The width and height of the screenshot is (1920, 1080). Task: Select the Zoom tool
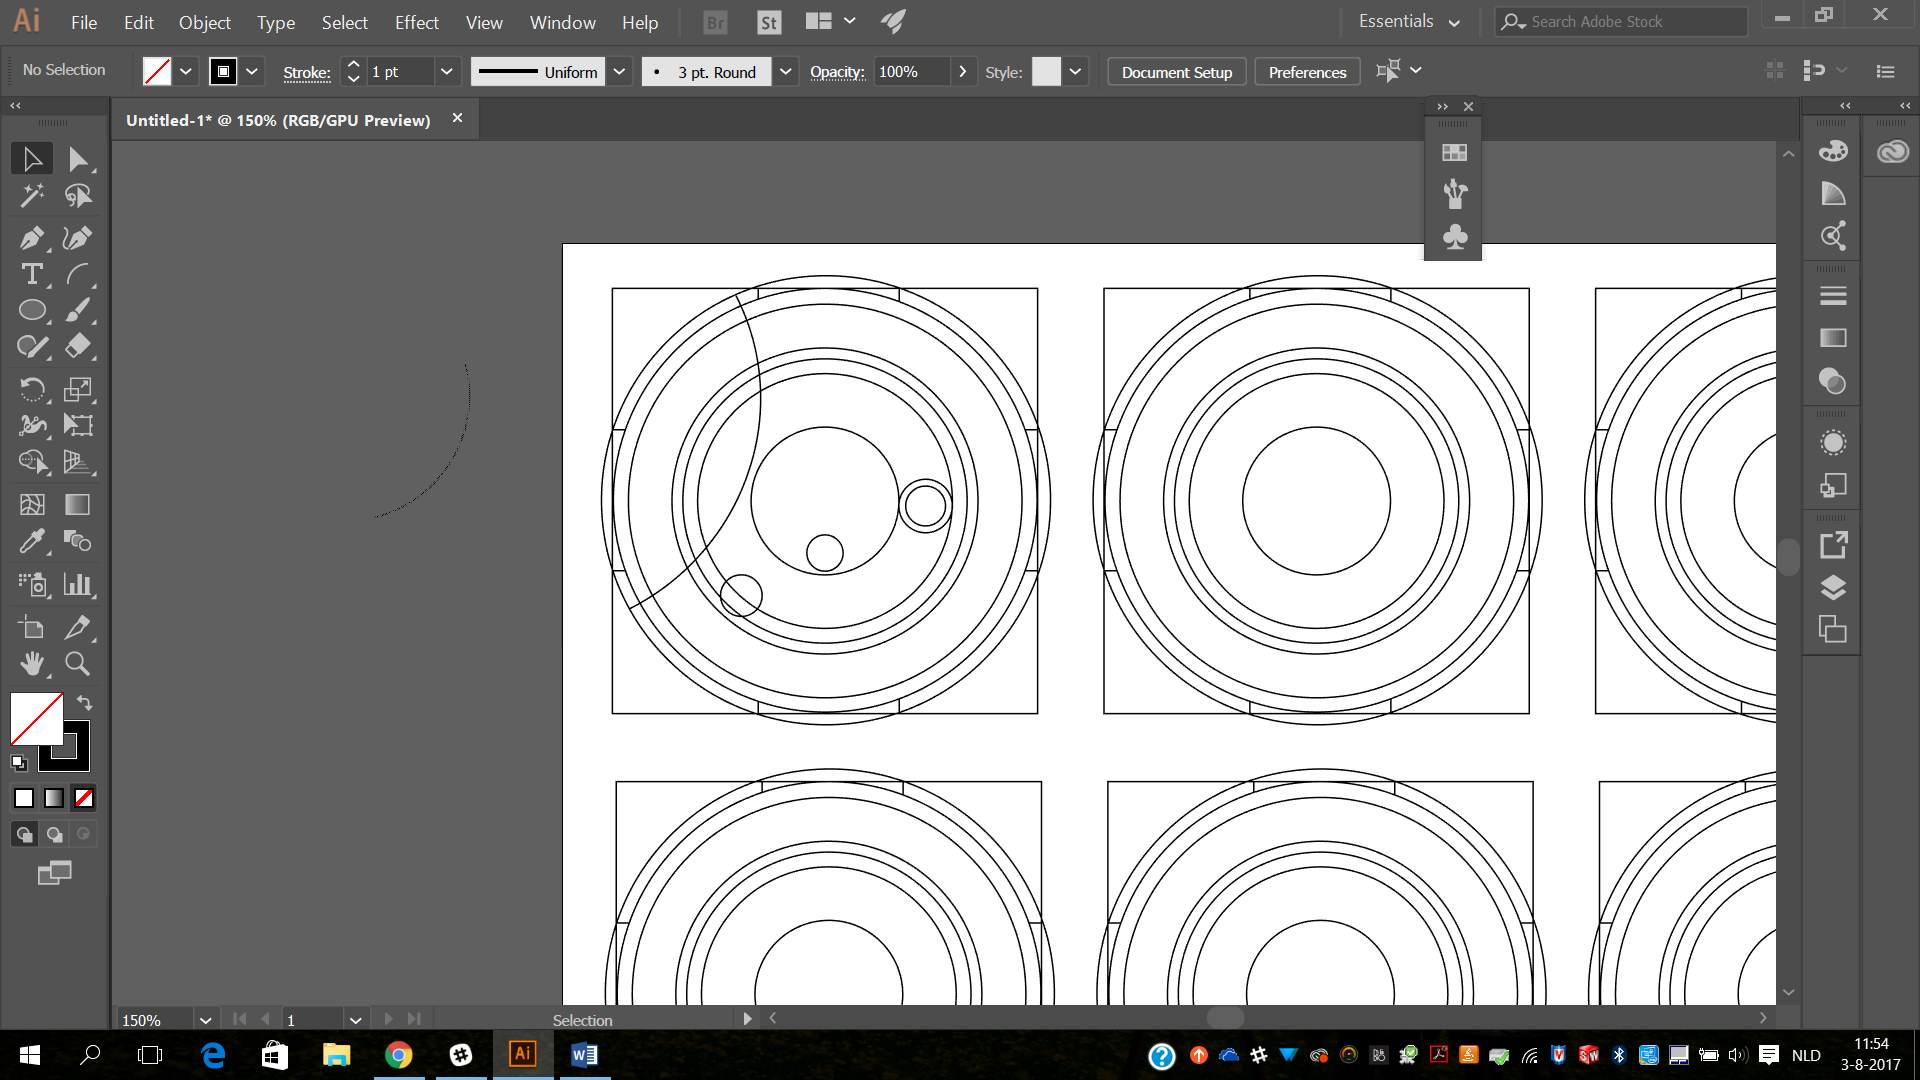[77, 663]
